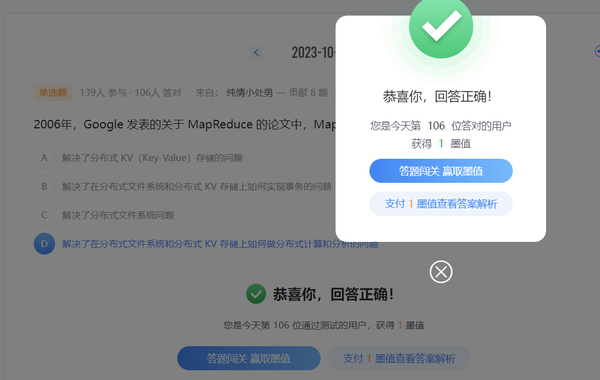
Task: Close the popup with the circled X
Action: pyautogui.click(x=441, y=272)
